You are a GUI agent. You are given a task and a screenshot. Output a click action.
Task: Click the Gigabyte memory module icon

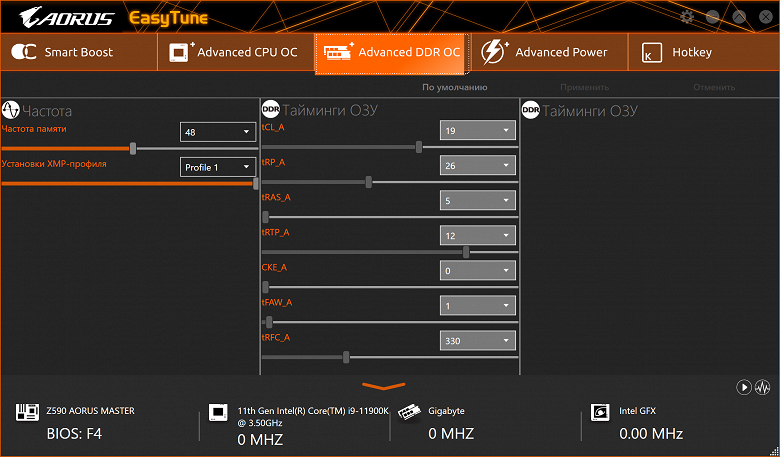click(409, 412)
